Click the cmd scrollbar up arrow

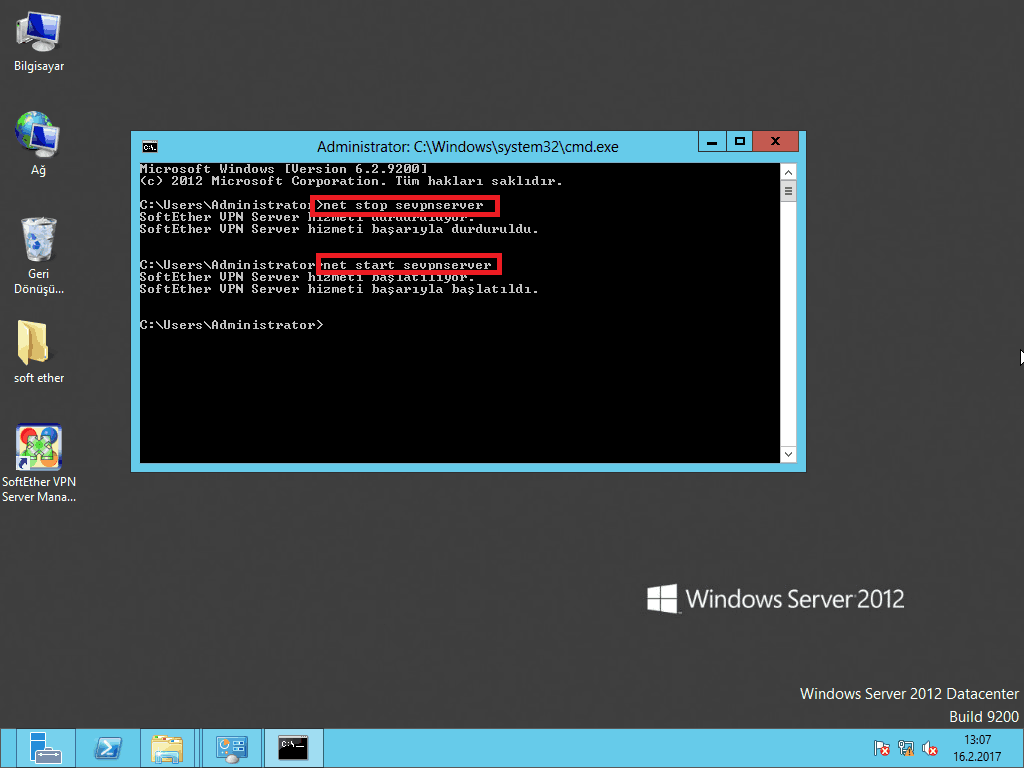click(788, 171)
